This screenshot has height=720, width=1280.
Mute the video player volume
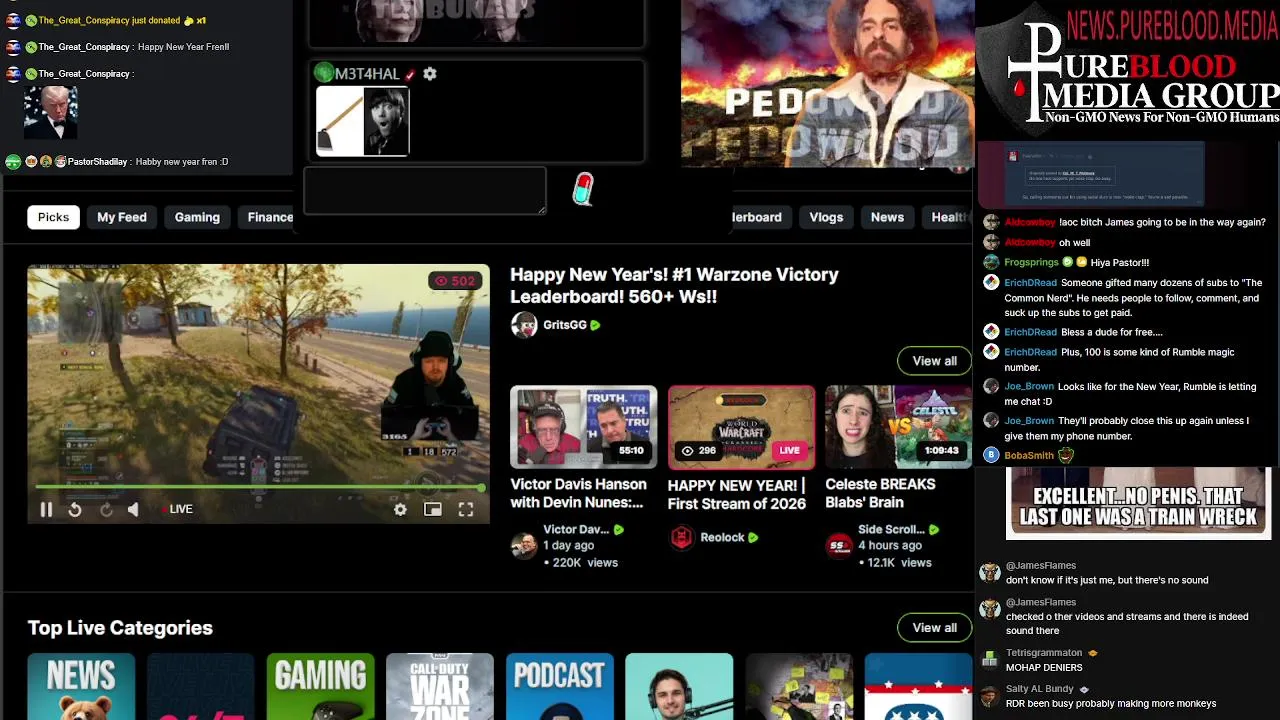(133, 509)
